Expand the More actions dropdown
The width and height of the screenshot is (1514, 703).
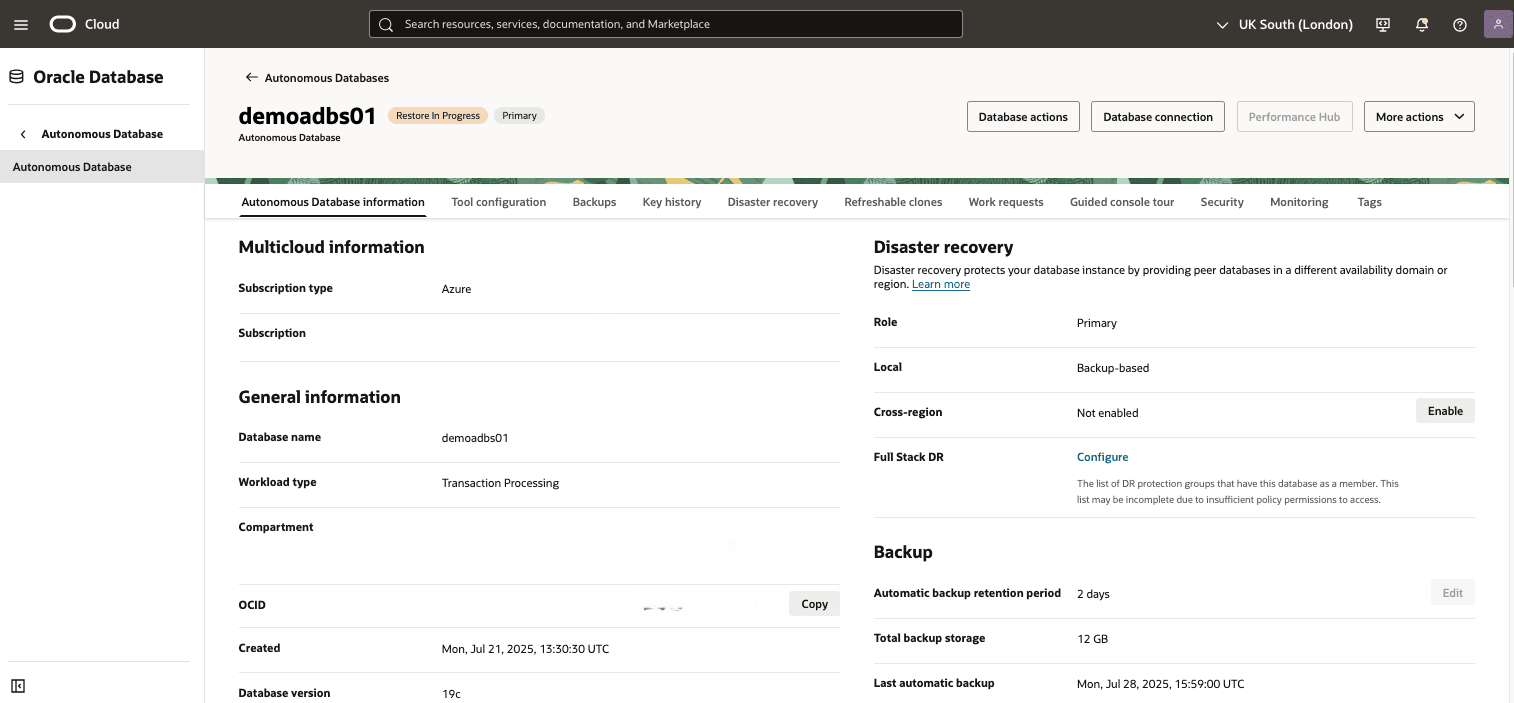pos(1419,116)
